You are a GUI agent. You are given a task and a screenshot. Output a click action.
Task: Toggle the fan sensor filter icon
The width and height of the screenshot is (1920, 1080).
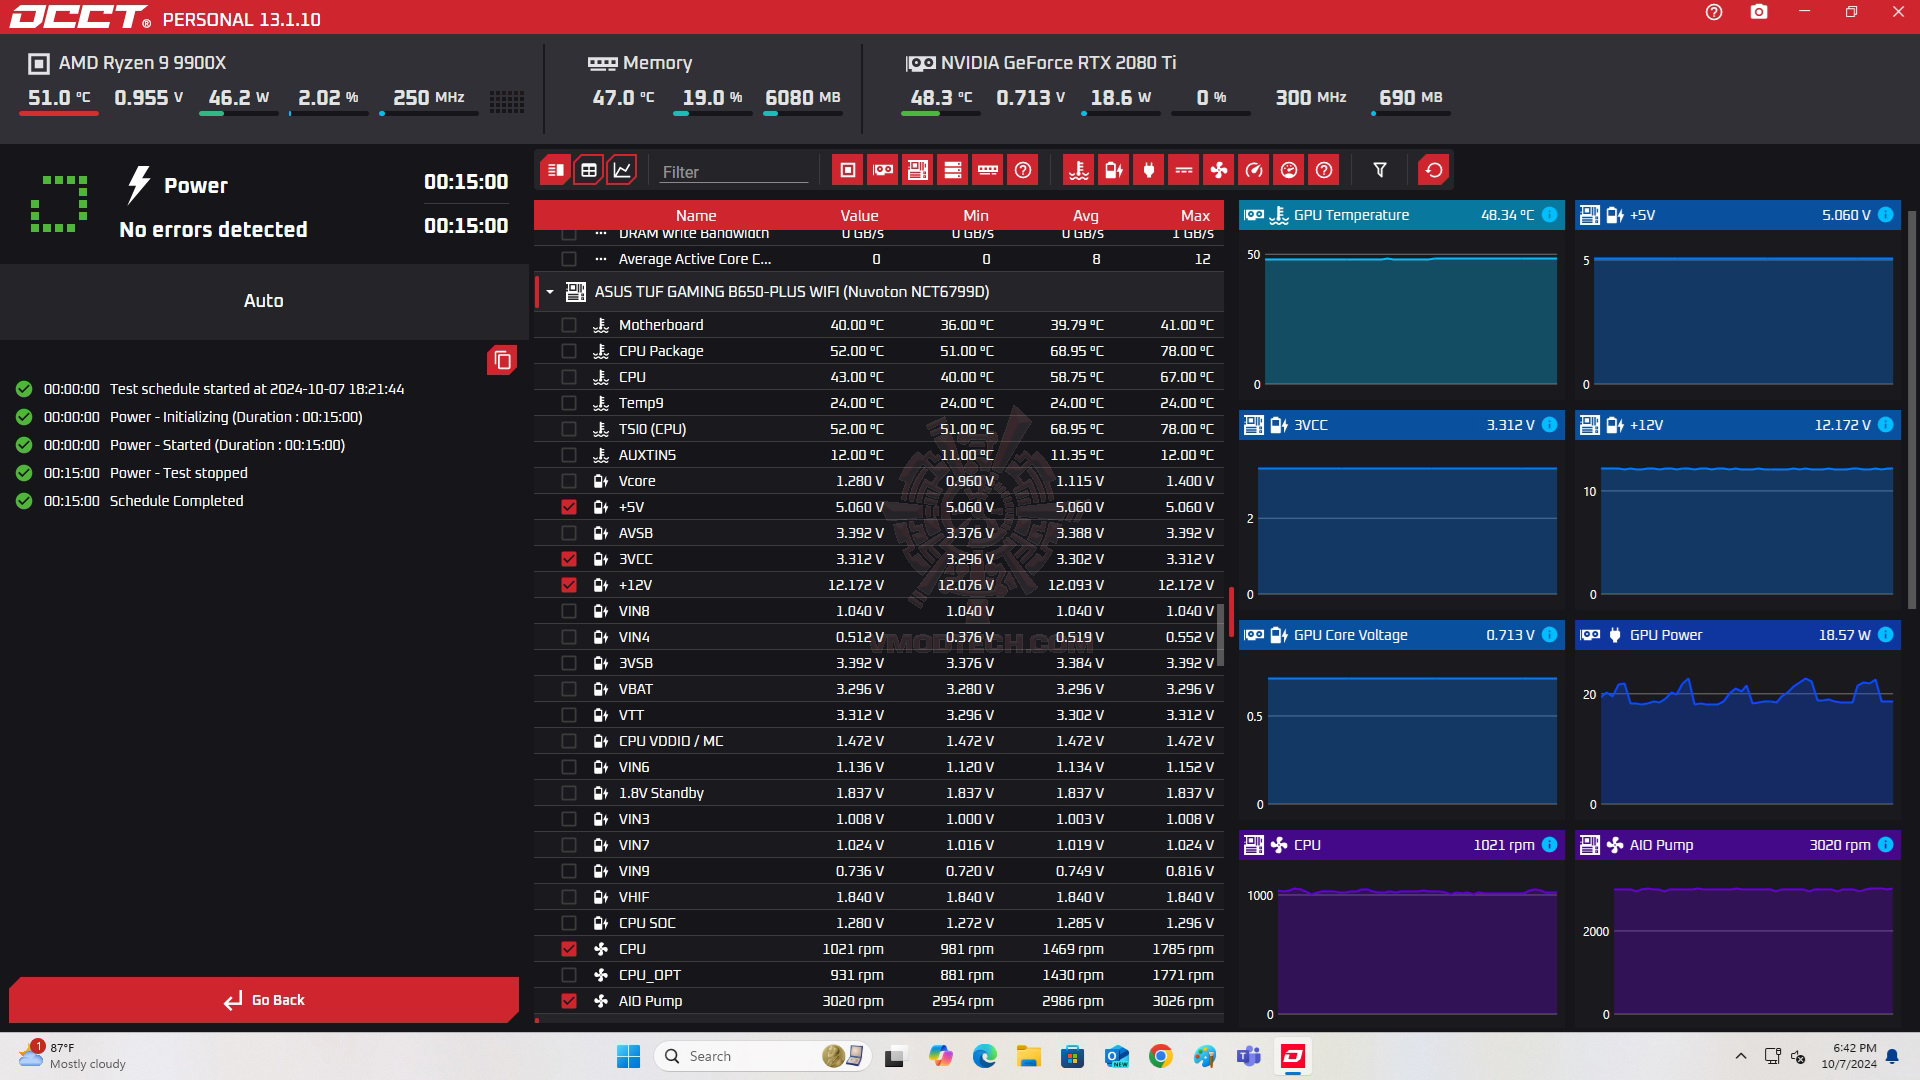tap(1218, 170)
